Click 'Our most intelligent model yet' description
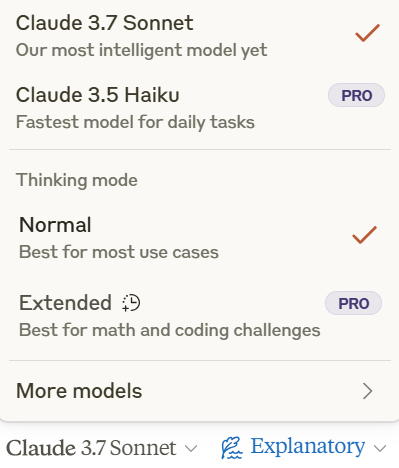Viewport: 399px width, 468px height. click(141, 50)
